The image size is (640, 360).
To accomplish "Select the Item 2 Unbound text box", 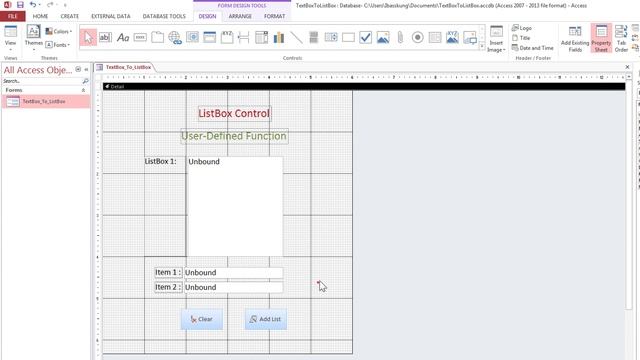I will (233, 287).
